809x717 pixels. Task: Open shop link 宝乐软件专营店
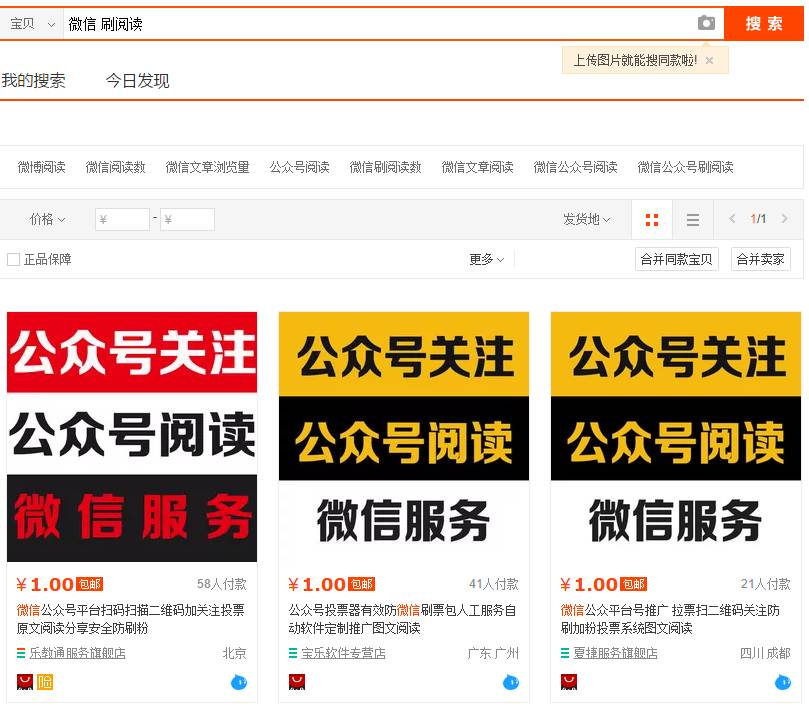[x=343, y=653]
